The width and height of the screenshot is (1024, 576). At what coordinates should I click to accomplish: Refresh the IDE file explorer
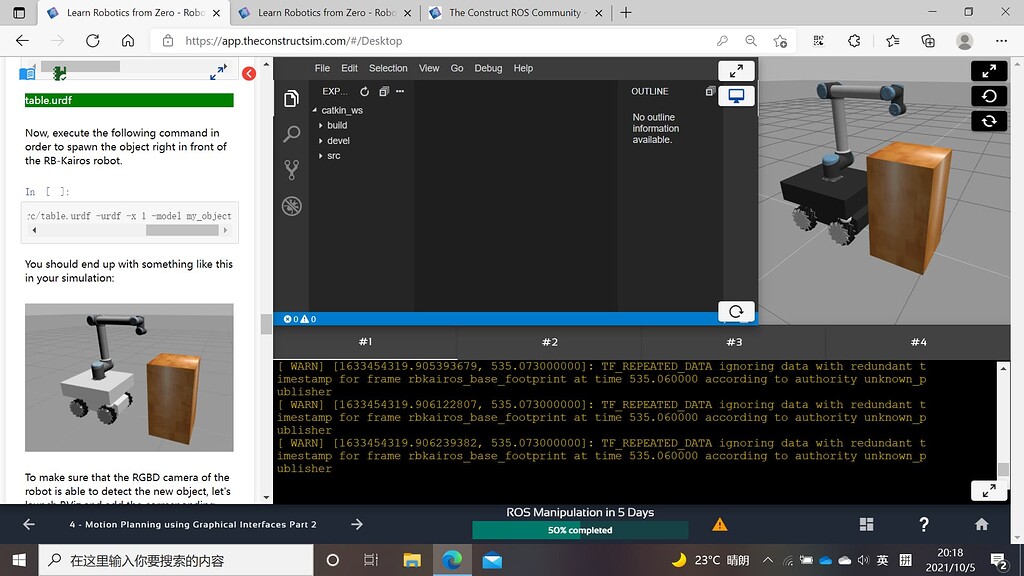pyautogui.click(x=364, y=91)
